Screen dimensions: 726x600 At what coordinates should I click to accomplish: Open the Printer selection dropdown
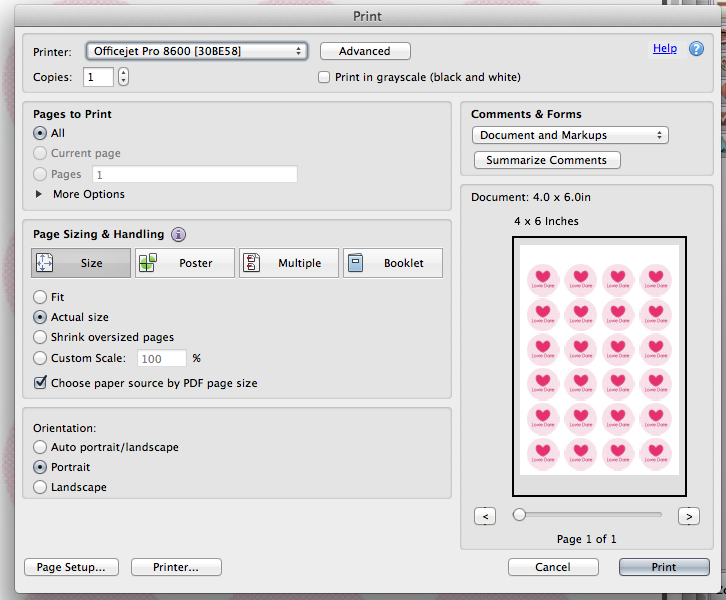click(196, 51)
